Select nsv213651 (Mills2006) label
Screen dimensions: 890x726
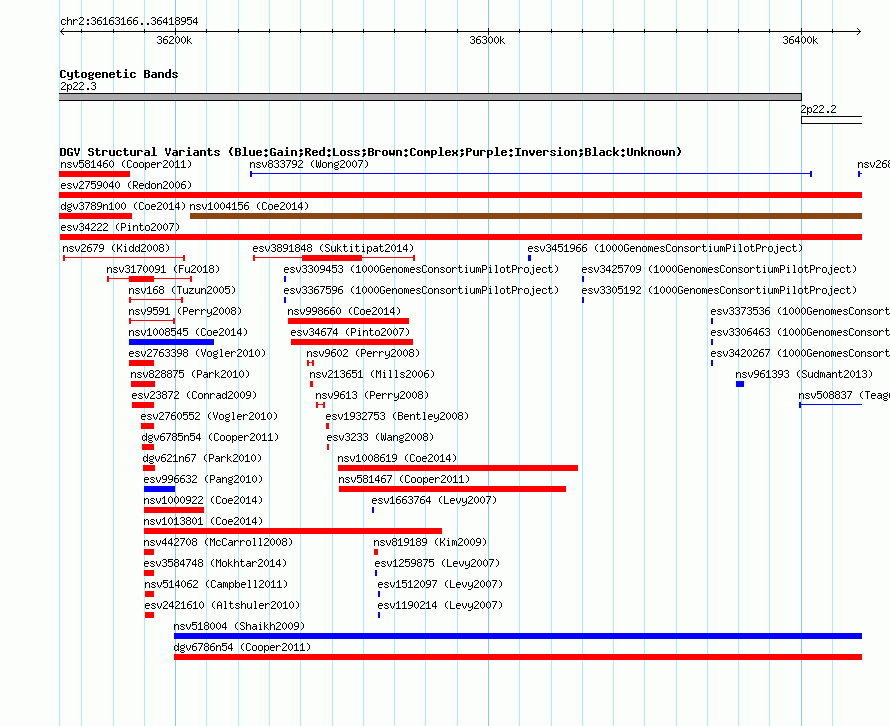pos(372,375)
